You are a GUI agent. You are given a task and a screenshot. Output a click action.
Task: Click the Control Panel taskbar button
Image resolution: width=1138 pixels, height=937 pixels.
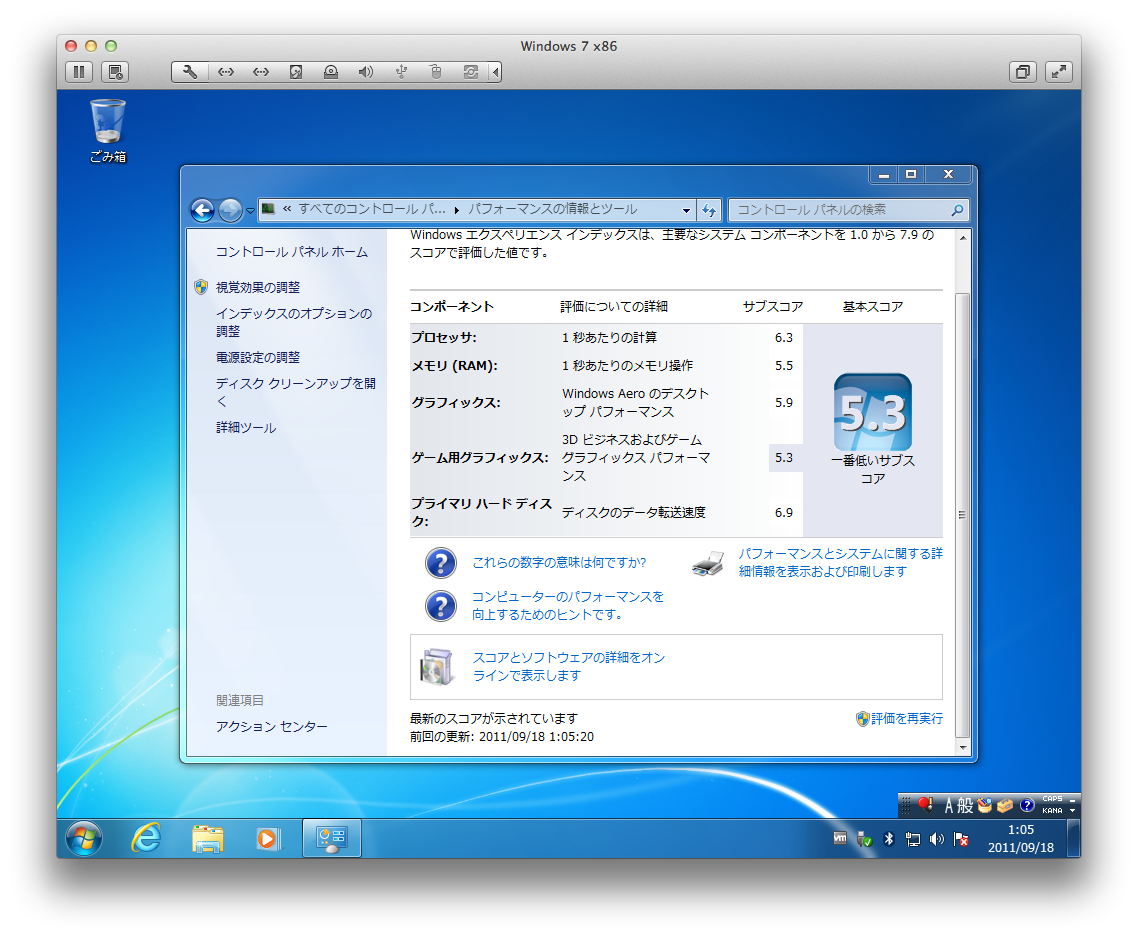coord(332,838)
